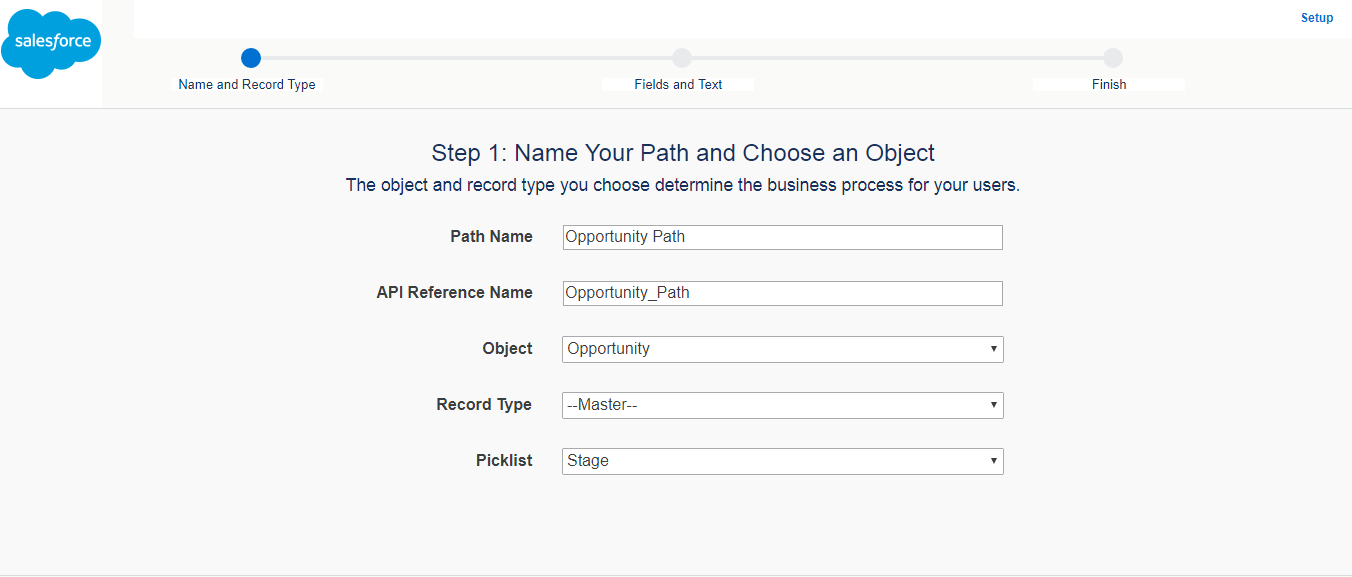Screen dimensions: 1352x577
Task: Select the Name and Record Type step label
Action: pos(247,85)
